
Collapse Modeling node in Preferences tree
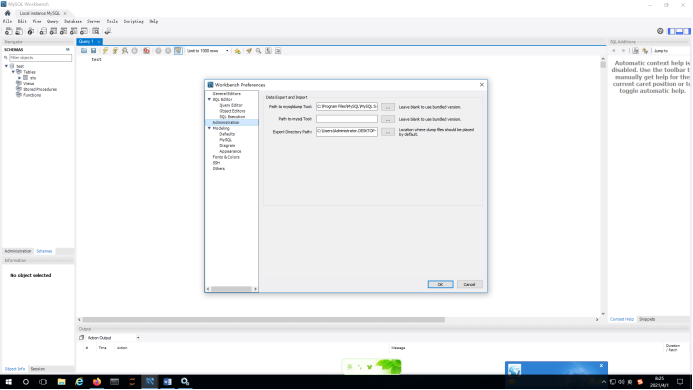209,128
